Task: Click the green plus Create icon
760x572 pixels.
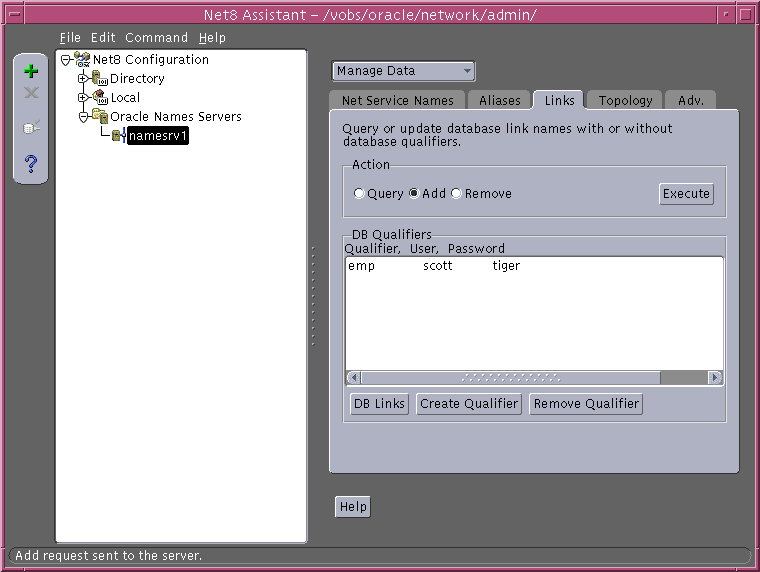Action: coord(31,71)
